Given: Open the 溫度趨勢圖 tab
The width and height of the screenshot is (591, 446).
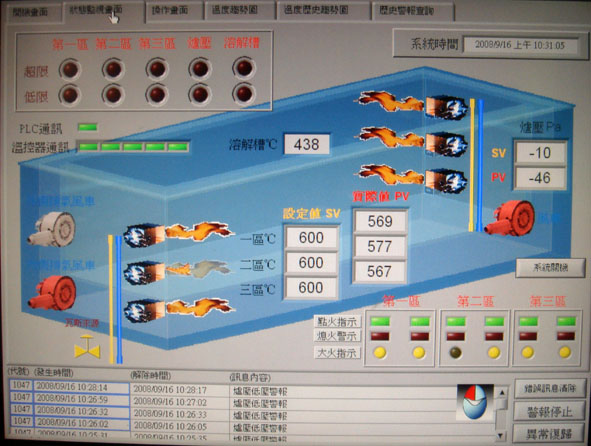Looking at the screenshot, I should [x=240, y=11].
